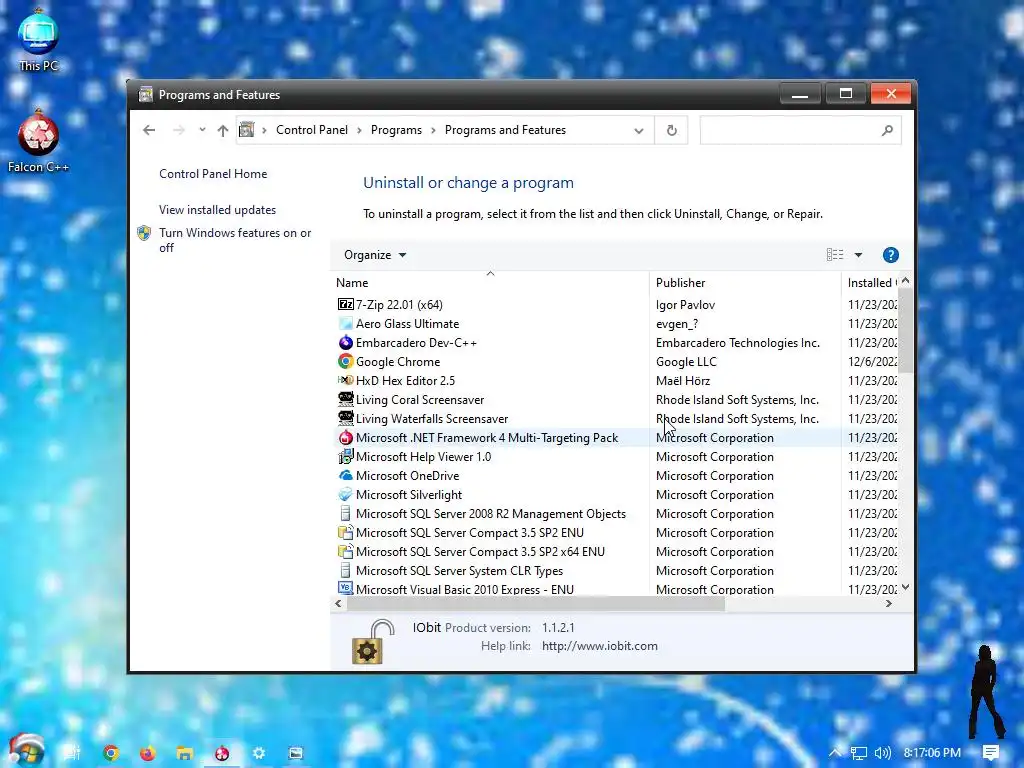This screenshot has width=1024, height=768.
Task: Expand the chevron after Programs breadcrumb
Action: point(433,130)
